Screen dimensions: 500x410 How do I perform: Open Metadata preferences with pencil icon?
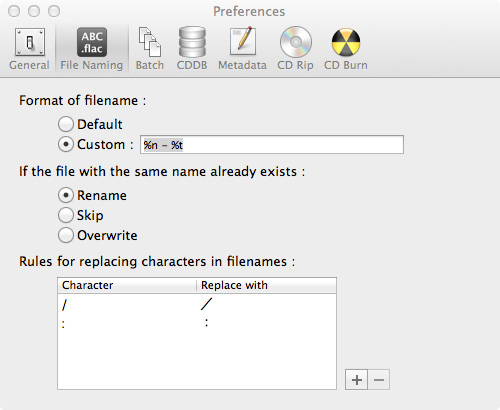(242, 48)
